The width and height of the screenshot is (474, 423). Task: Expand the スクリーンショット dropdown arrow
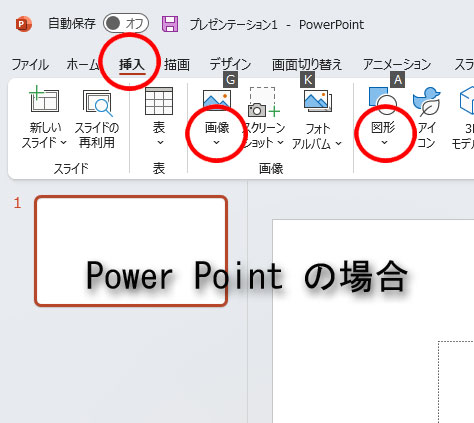tap(281, 143)
